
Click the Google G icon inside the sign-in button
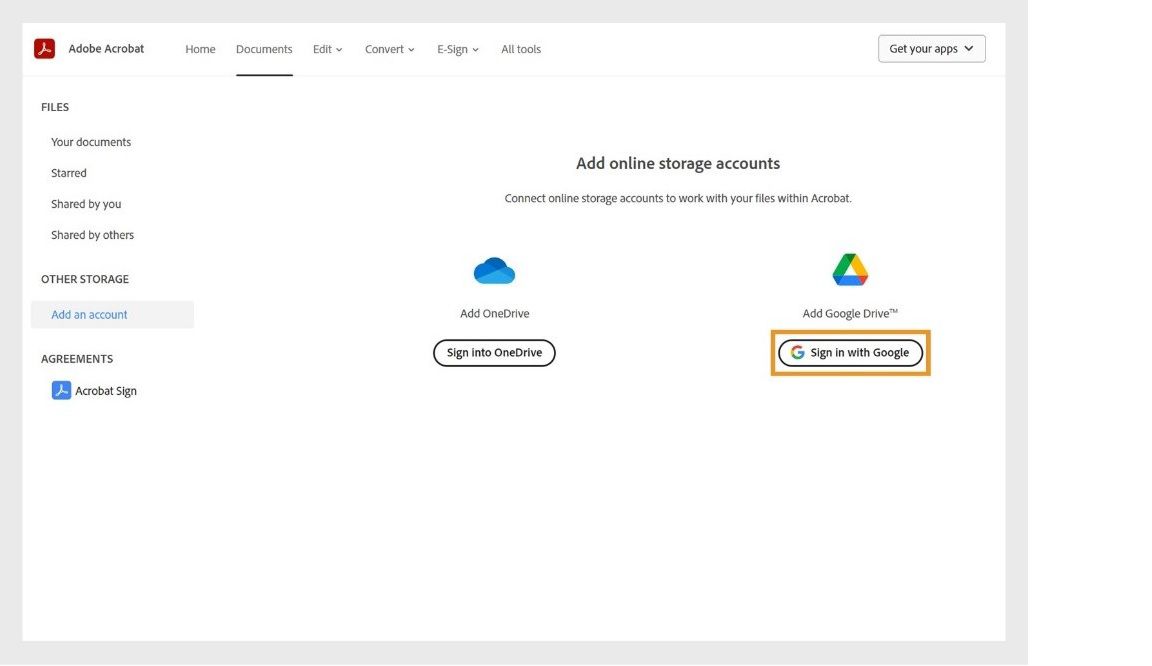tap(797, 352)
